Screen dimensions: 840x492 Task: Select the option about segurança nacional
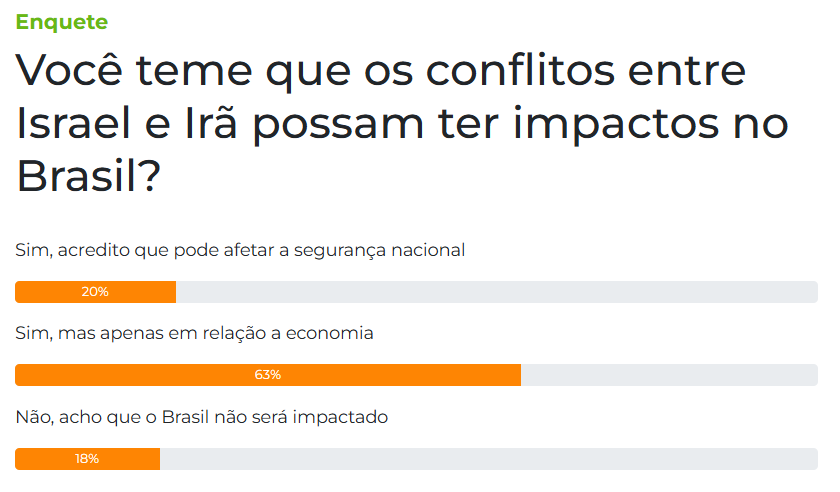pyautogui.click(x=240, y=251)
